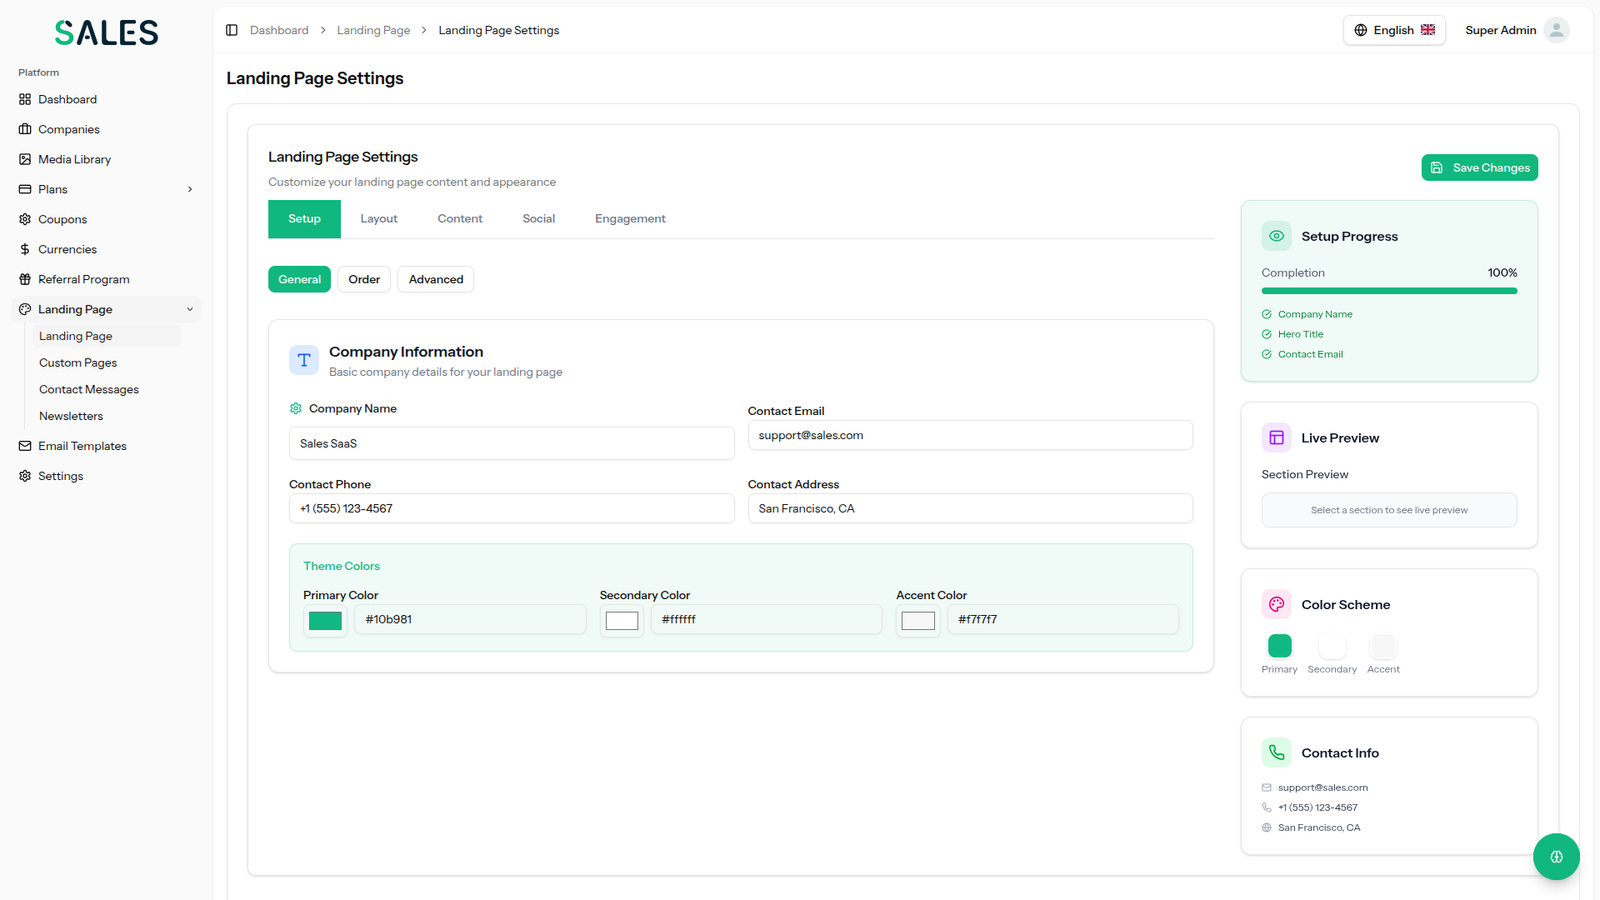Image resolution: width=1600 pixels, height=900 pixels.
Task: Expand the Plans sidebar menu
Action: tap(189, 189)
